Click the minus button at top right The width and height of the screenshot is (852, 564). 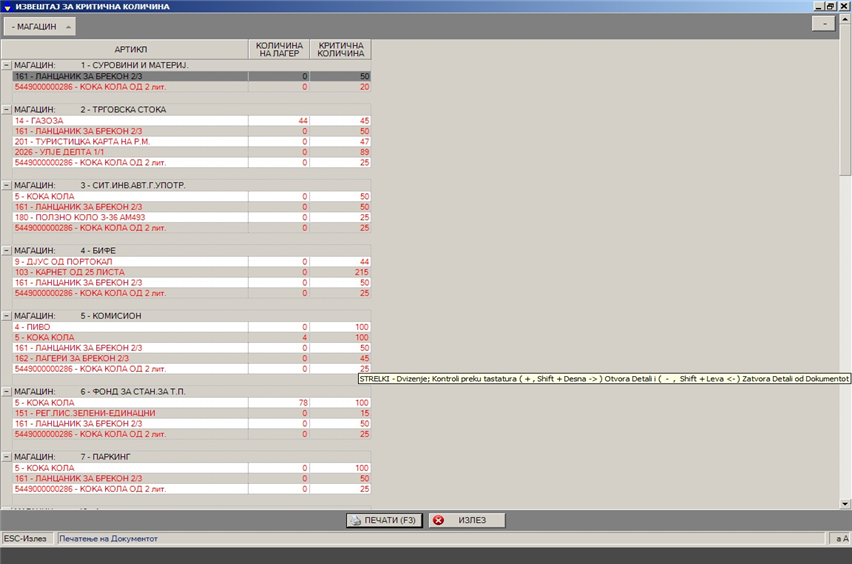[x=823, y=24]
